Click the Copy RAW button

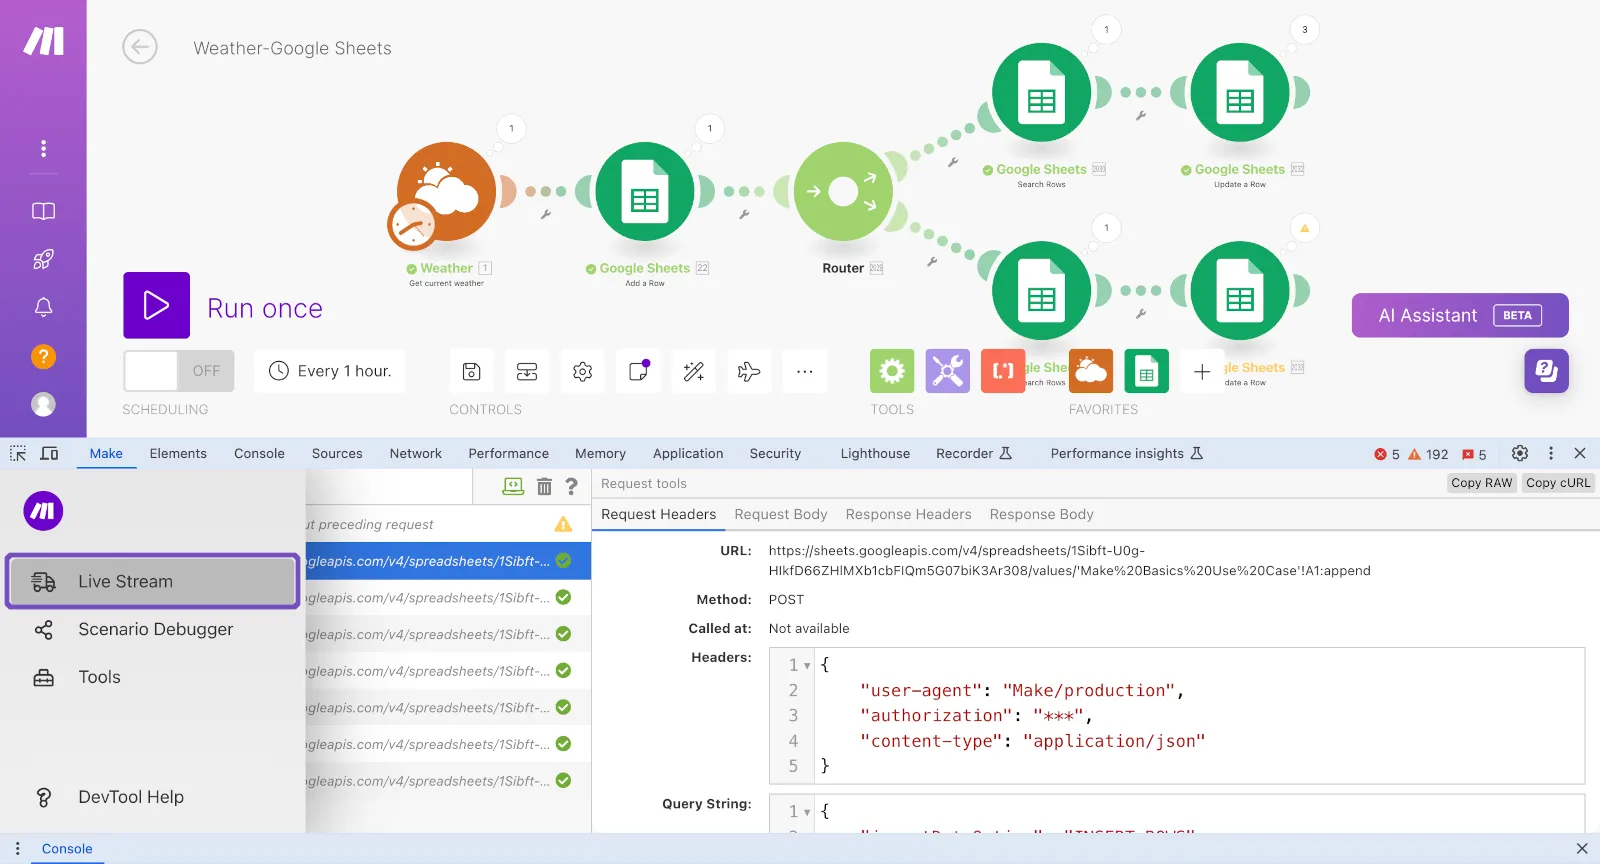pos(1481,483)
